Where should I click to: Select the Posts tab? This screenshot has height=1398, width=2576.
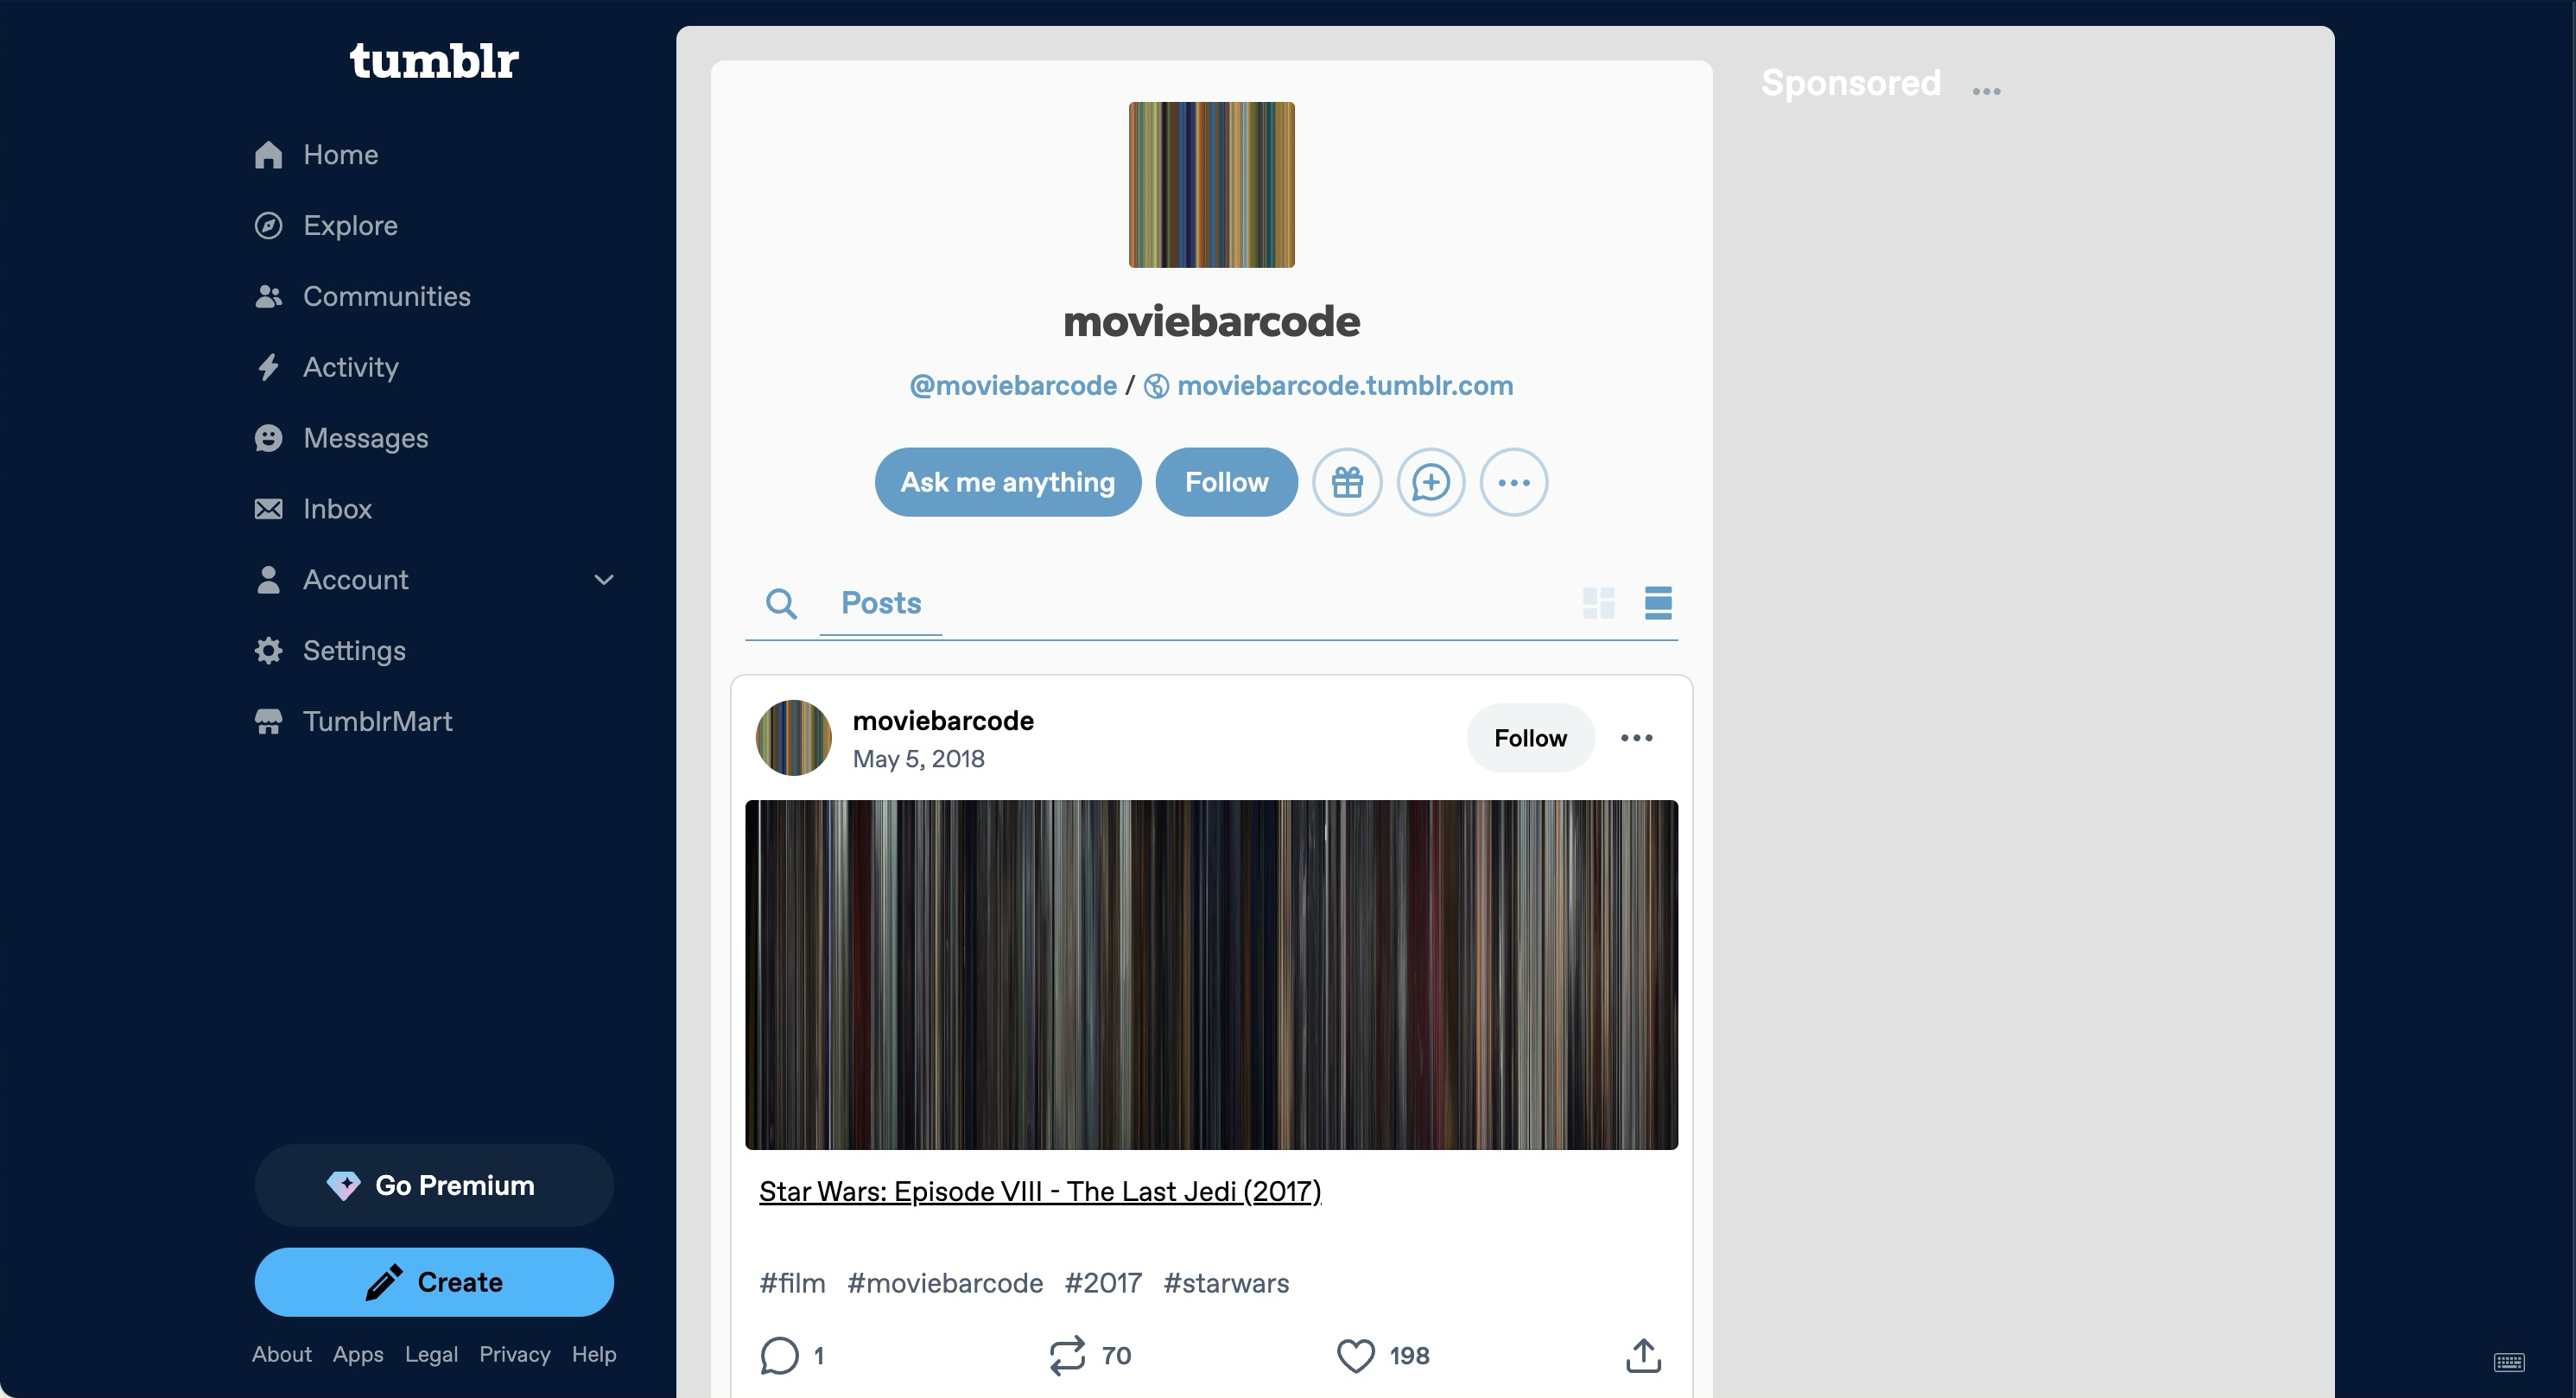pyautogui.click(x=881, y=603)
